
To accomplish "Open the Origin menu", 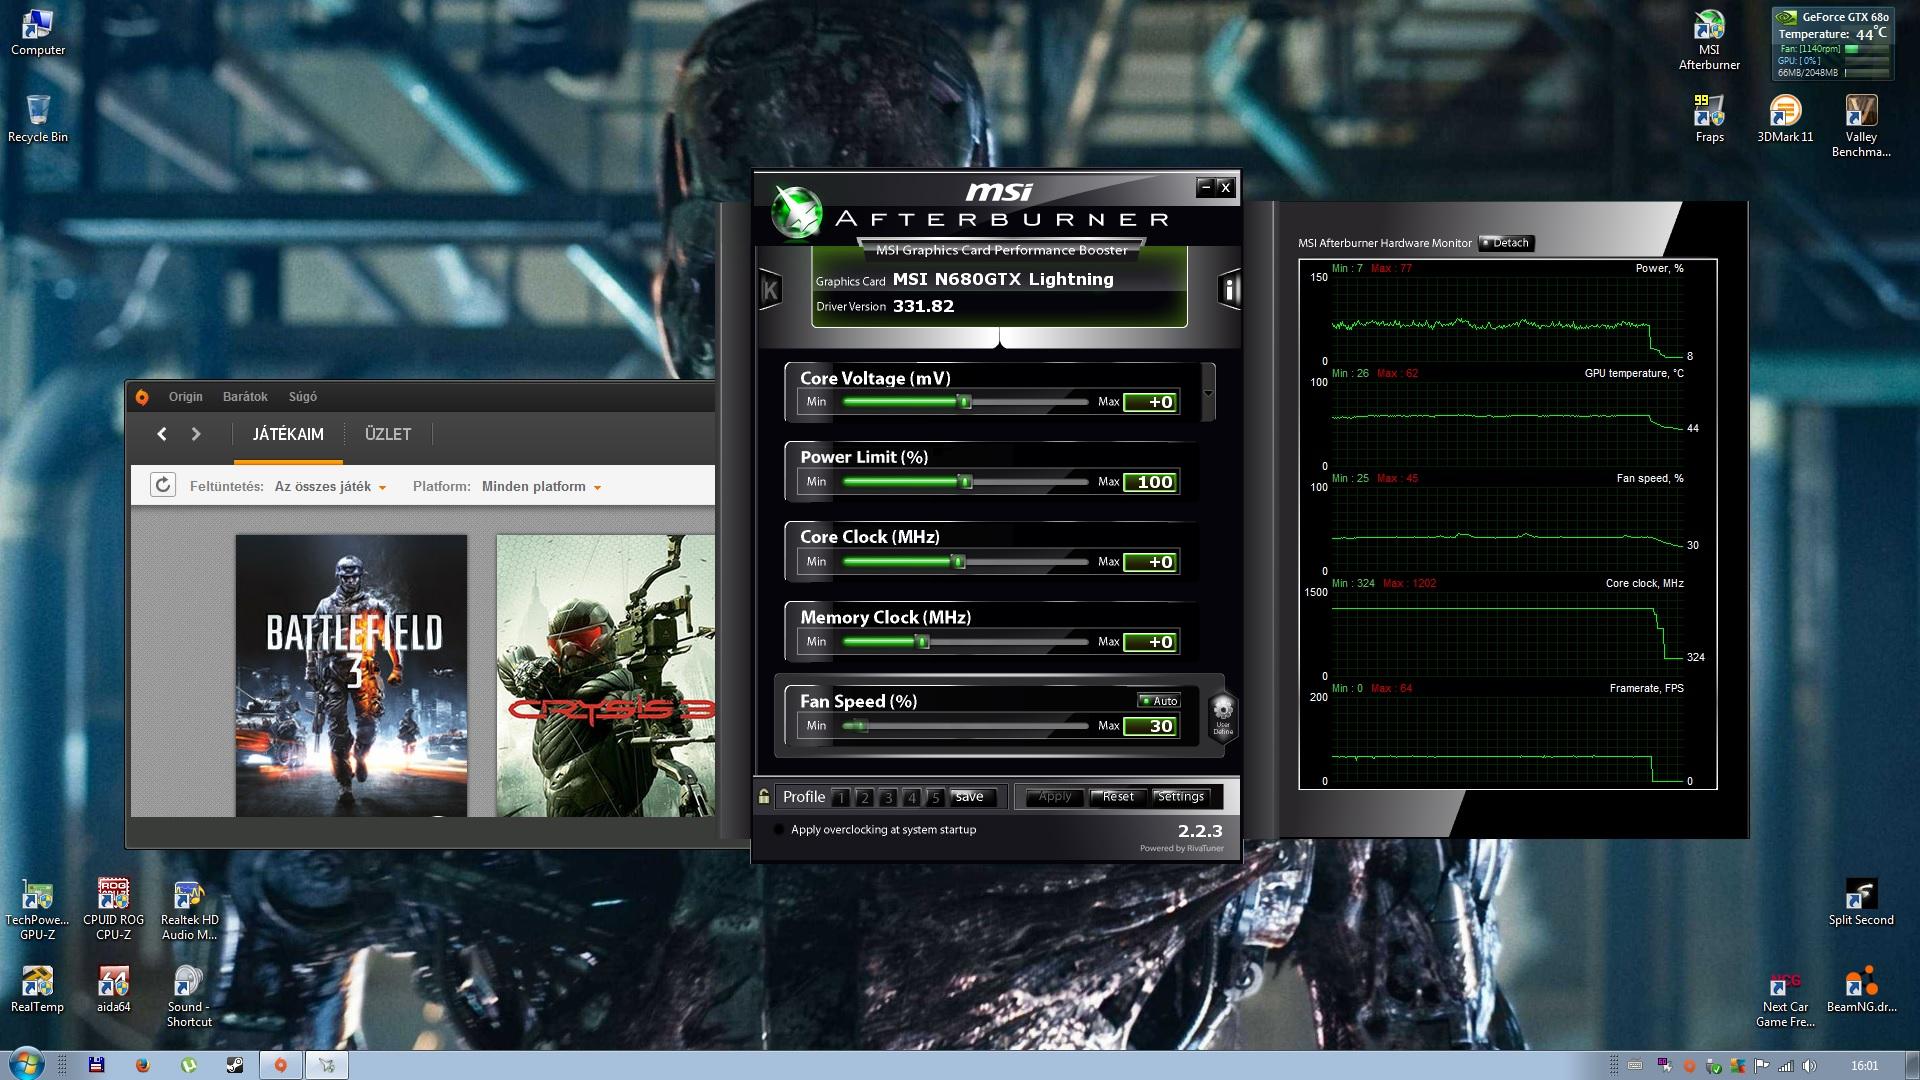I will pyautogui.click(x=185, y=397).
